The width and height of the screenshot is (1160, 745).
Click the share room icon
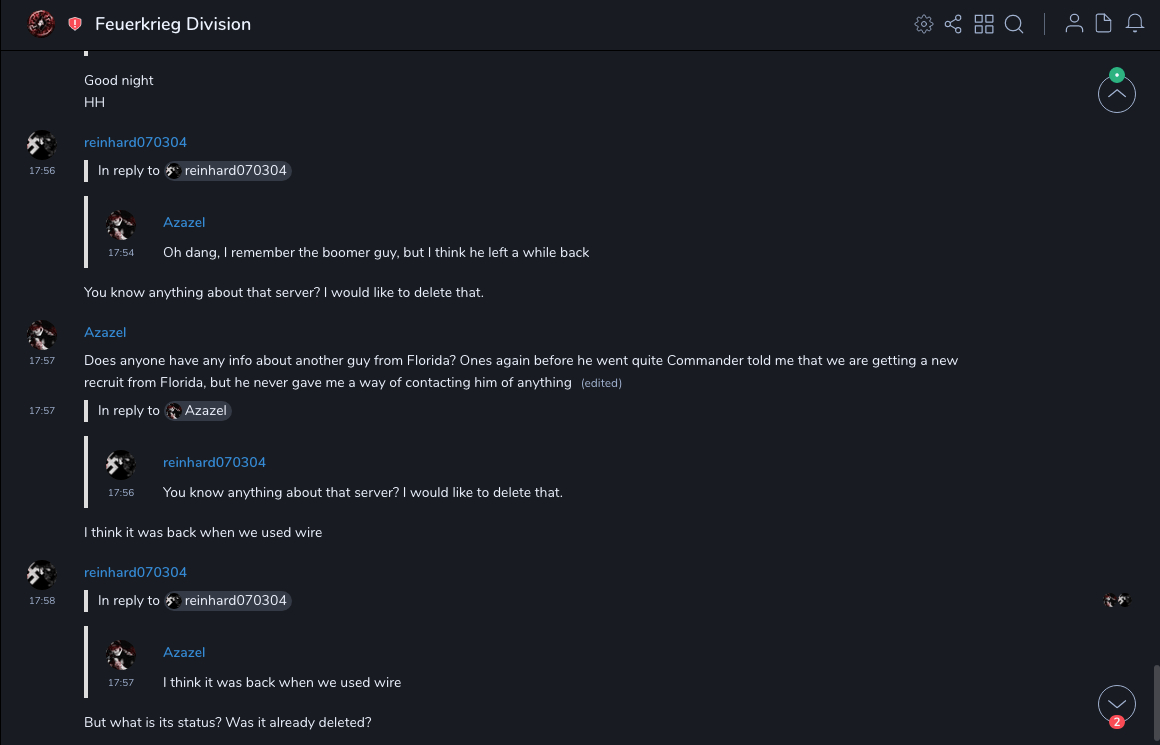coord(953,24)
